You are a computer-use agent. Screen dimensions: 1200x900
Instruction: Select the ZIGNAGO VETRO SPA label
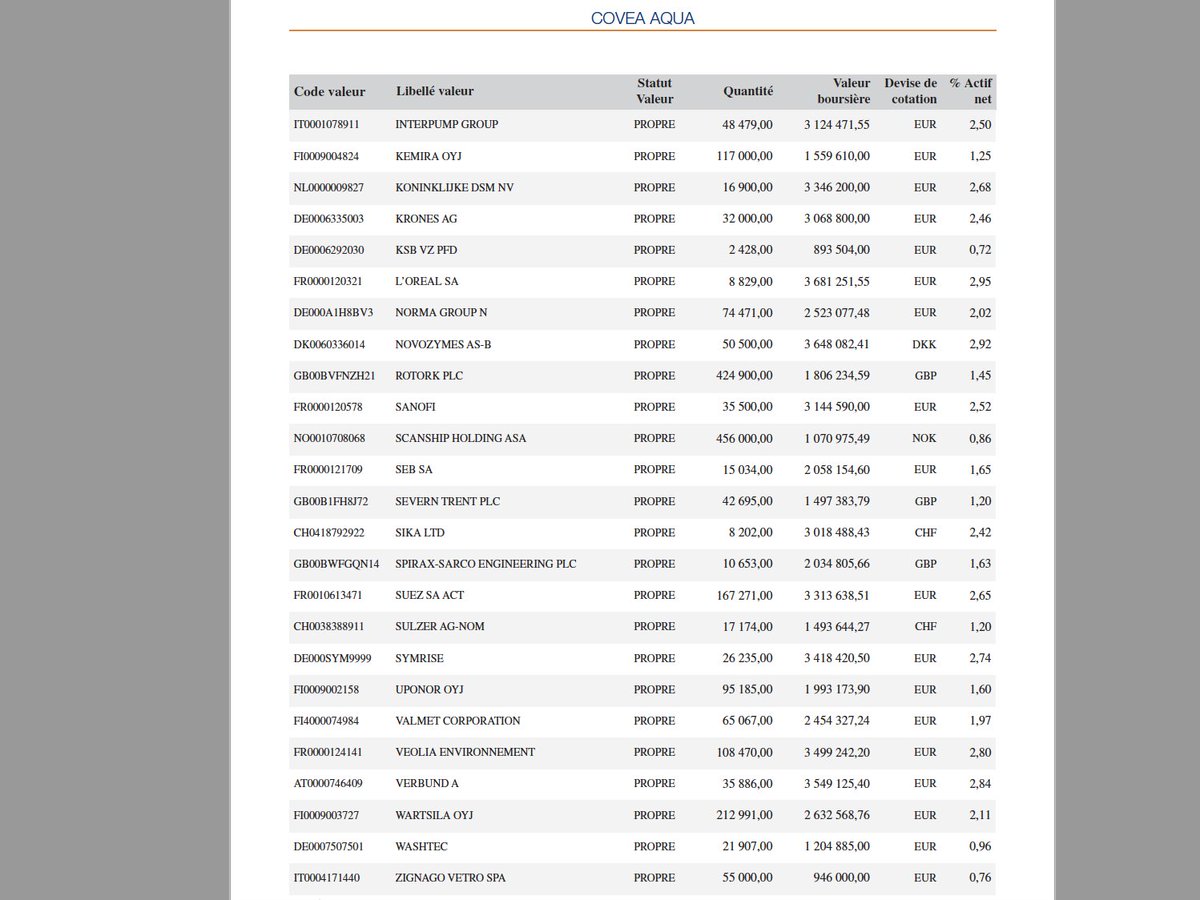451,878
